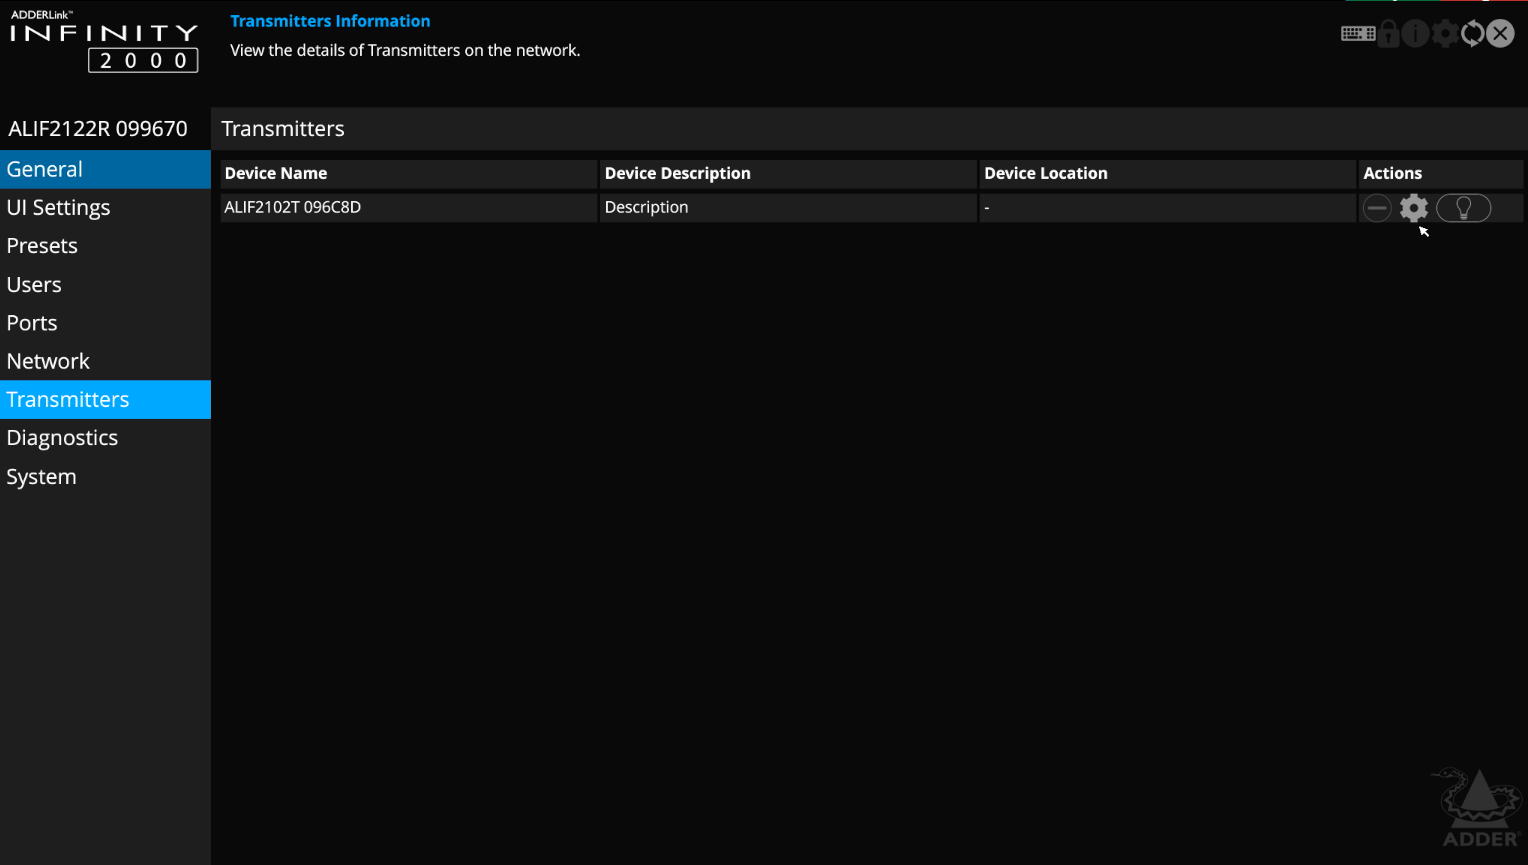Click the remove transmitter minus icon
Image resolution: width=1528 pixels, height=865 pixels.
[1377, 208]
